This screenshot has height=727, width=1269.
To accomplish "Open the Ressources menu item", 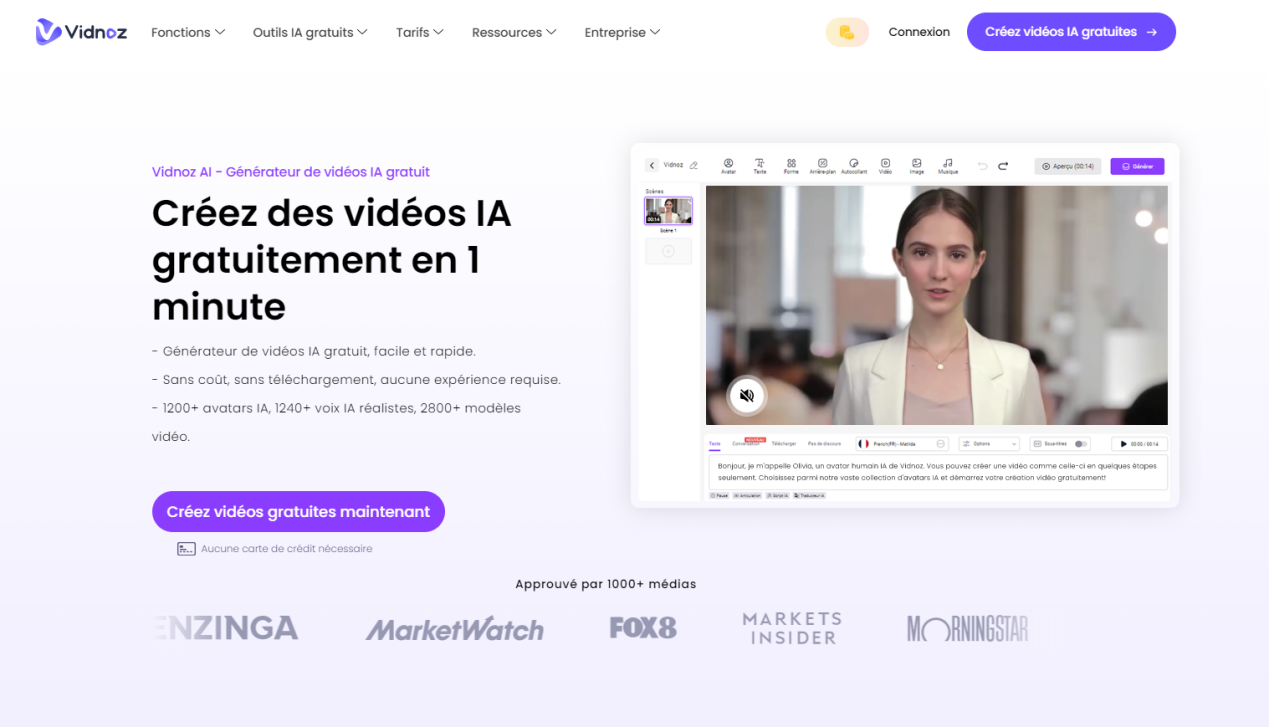I will (514, 32).
